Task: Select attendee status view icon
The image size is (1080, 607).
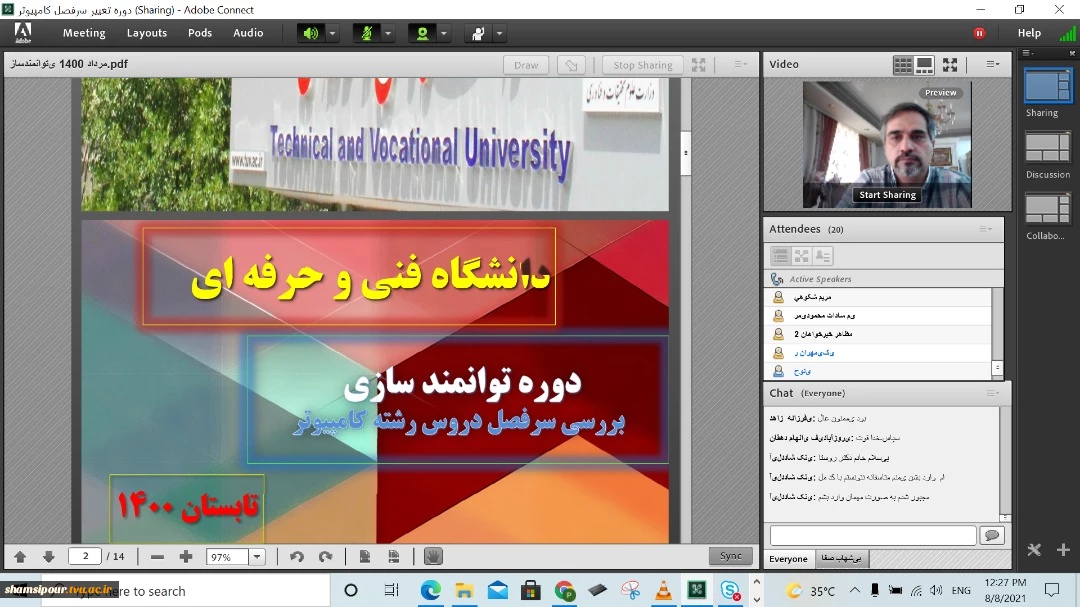Action: (x=823, y=256)
